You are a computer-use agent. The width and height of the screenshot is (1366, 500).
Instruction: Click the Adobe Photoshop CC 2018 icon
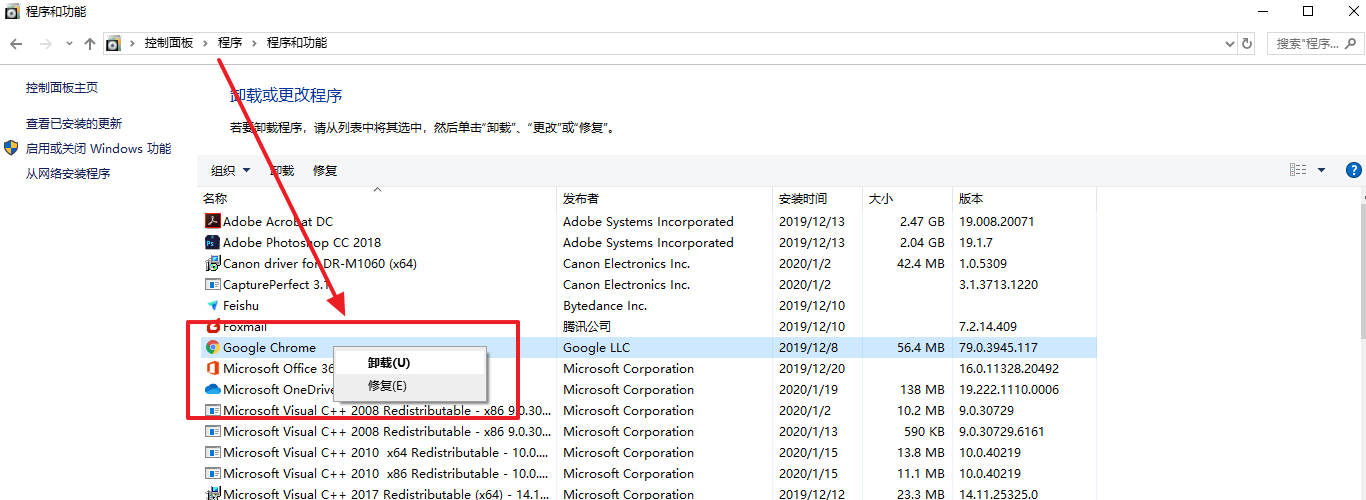coord(212,243)
